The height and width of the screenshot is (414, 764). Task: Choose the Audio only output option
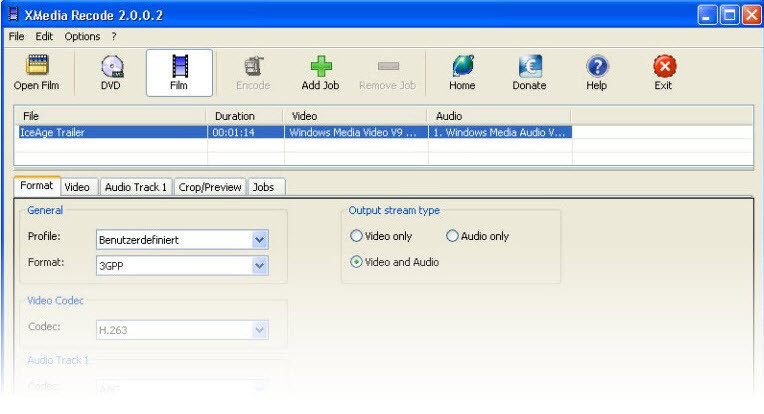click(x=453, y=237)
